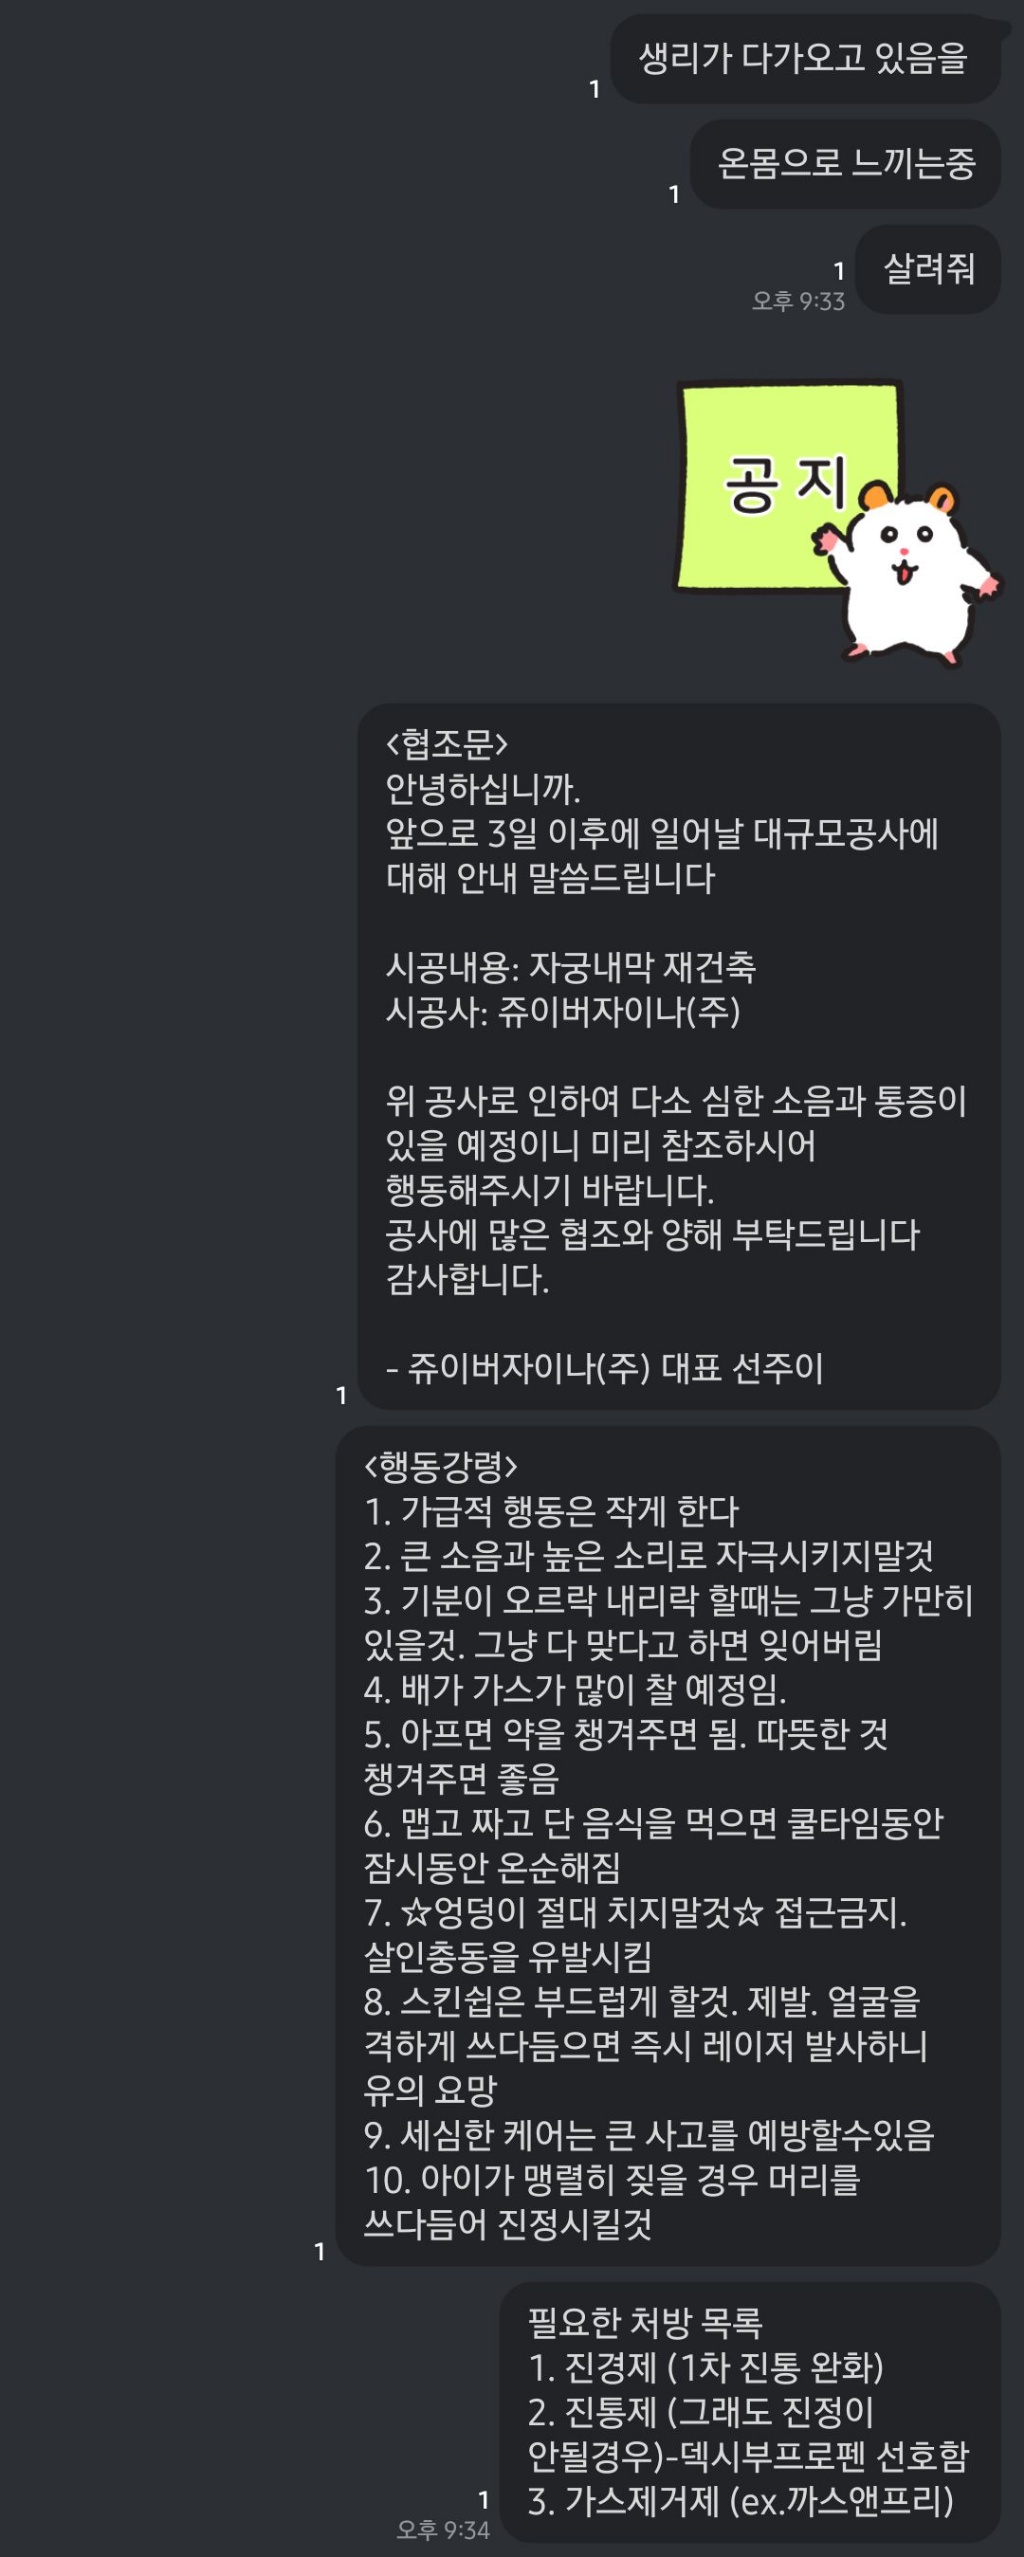Click the 오후 9:34 timestamp
The width and height of the screenshot is (1024, 2557).
click(x=443, y=2530)
